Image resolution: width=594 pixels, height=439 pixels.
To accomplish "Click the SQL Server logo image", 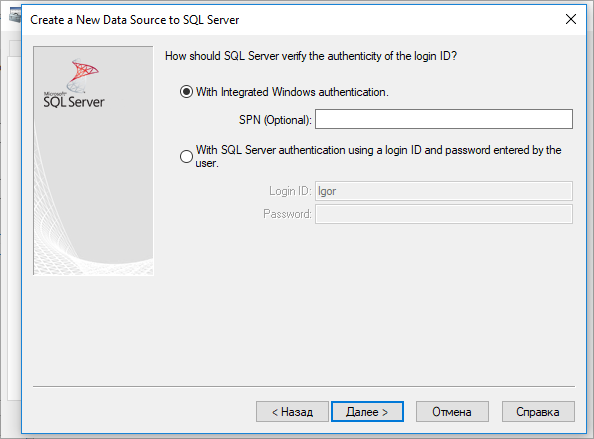I will tap(74, 83).
